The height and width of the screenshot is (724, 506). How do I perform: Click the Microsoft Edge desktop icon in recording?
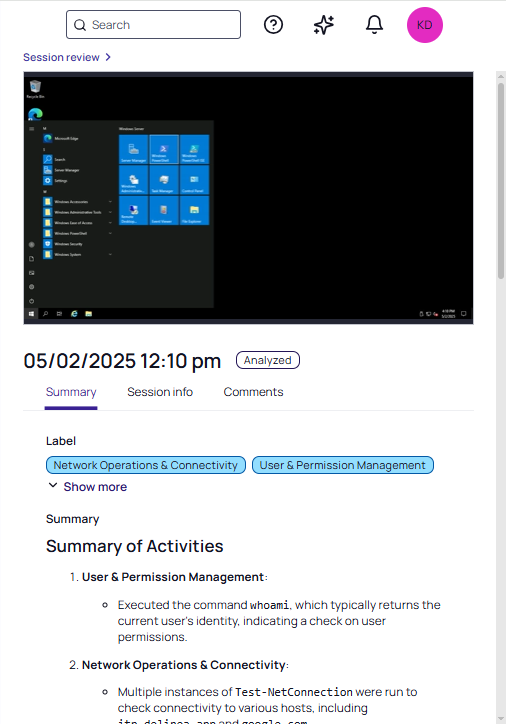click(35, 114)
